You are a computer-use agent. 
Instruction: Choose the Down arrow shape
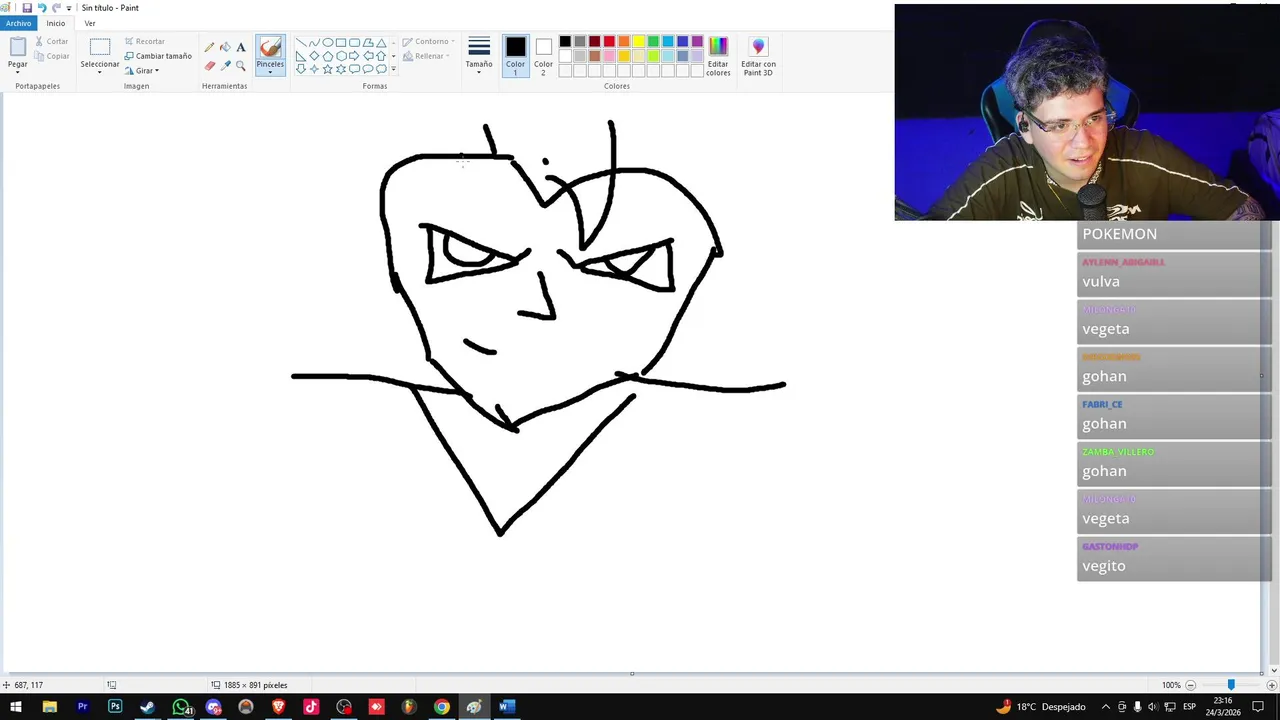pyautogui.click(x=301, y=69)
